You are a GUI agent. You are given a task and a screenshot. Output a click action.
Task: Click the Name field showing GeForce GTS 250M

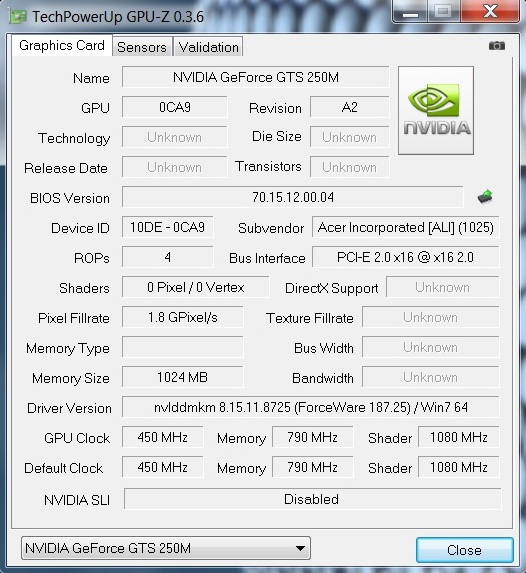coord(256,77)
